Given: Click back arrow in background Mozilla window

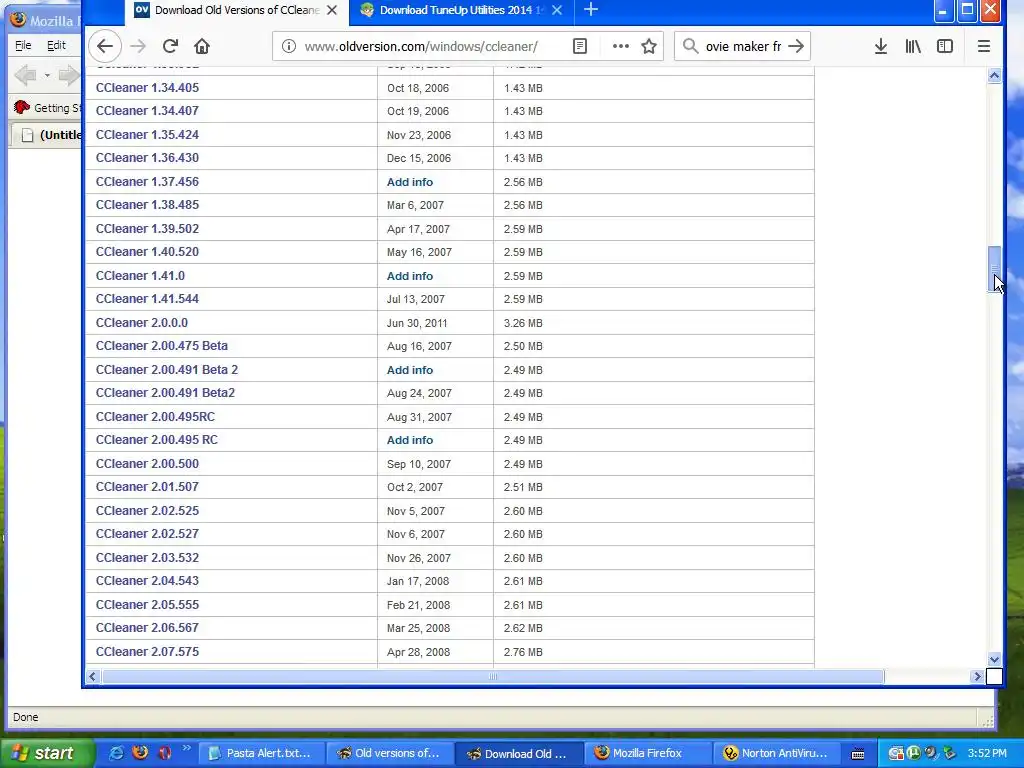Looking at the screenshot, I should coord(25,75).
